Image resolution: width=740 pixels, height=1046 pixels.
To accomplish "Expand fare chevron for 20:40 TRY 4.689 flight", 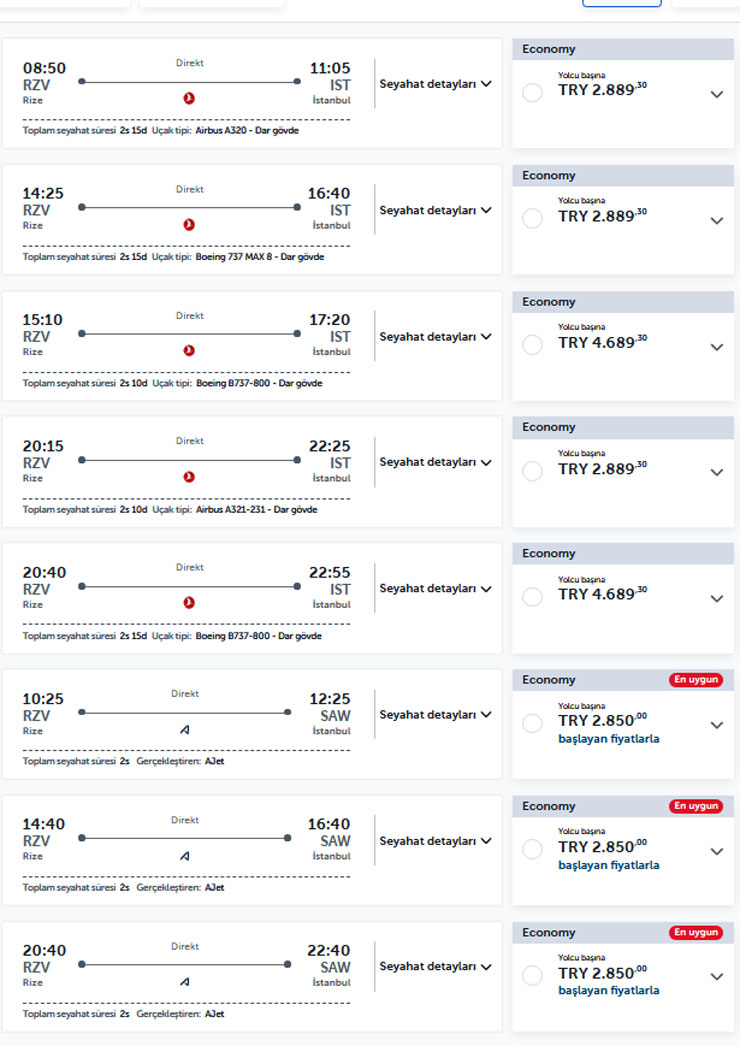I will pyautogui.click(x=716, y=599).
